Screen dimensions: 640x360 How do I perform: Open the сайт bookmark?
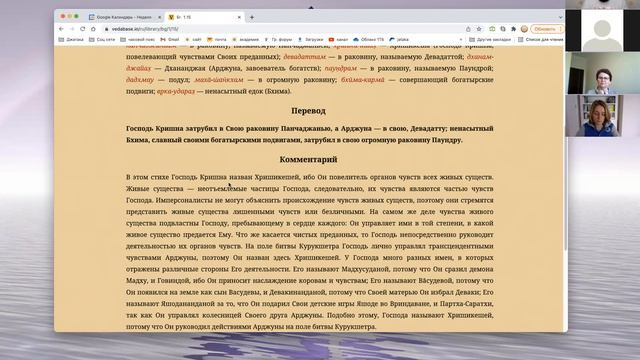pos(193,40)
